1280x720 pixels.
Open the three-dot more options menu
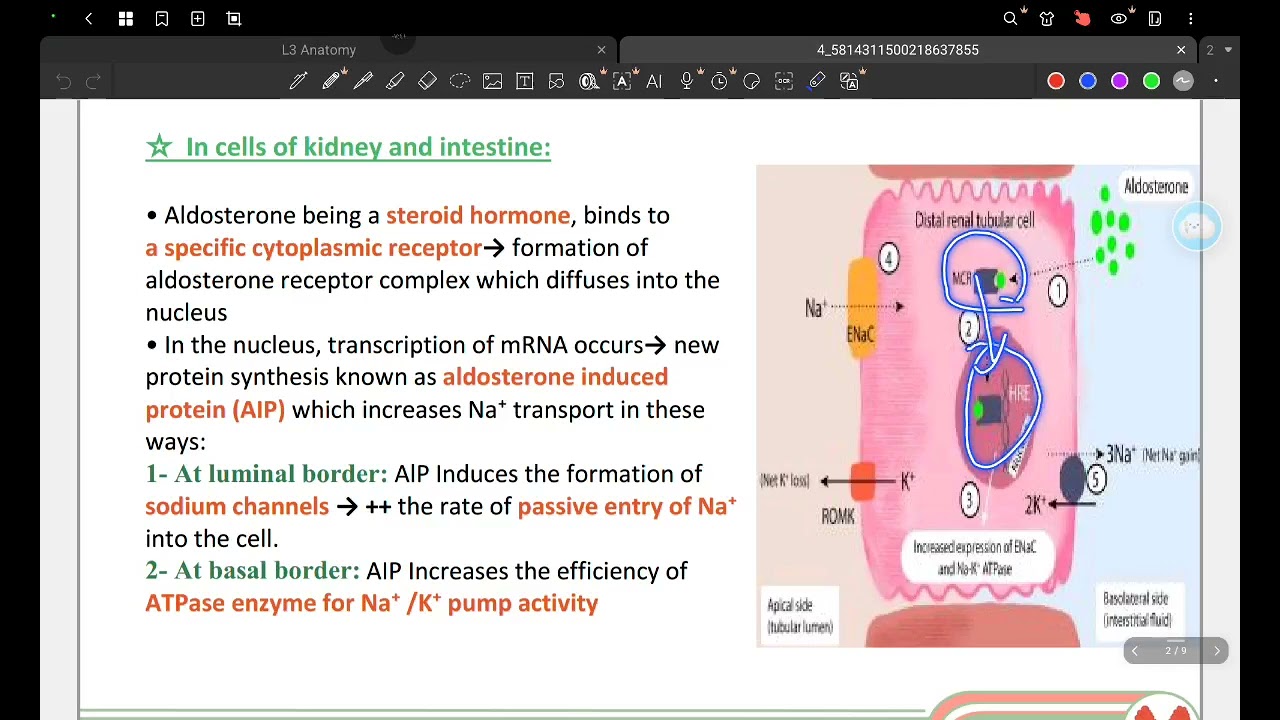[1191, 19]
